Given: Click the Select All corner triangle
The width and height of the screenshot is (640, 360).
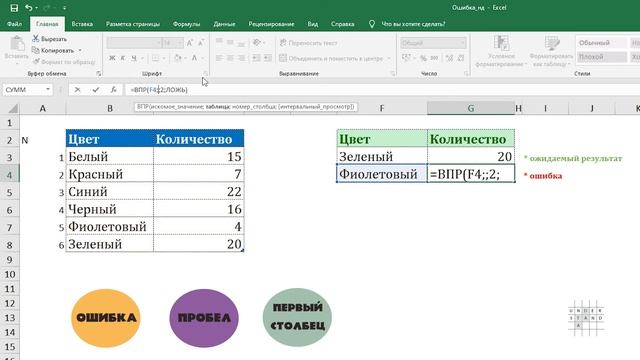Looking at the screenshot, I should click(x=13, y=109).
